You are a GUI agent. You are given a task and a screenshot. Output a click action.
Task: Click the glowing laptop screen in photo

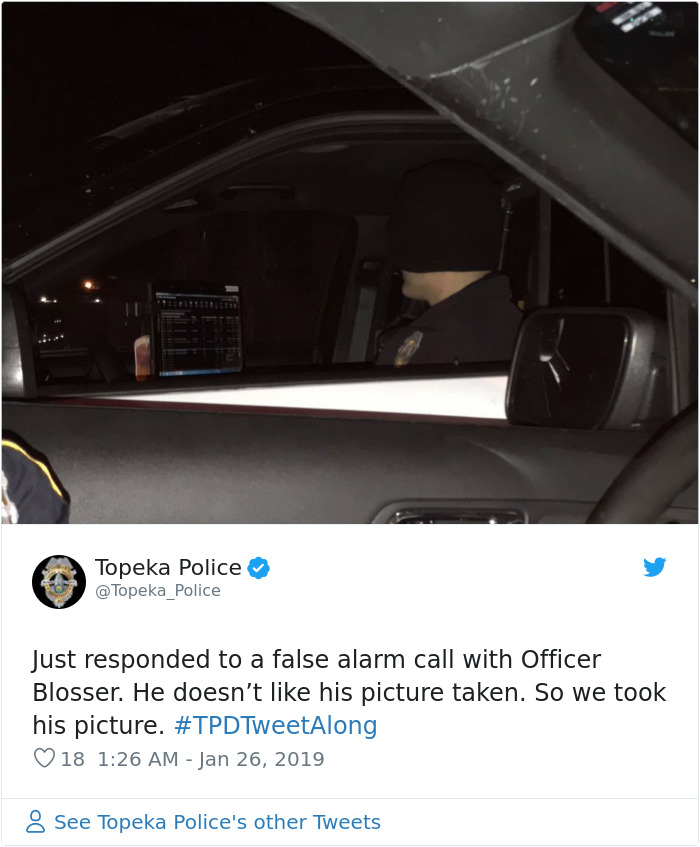coord(197,331)
